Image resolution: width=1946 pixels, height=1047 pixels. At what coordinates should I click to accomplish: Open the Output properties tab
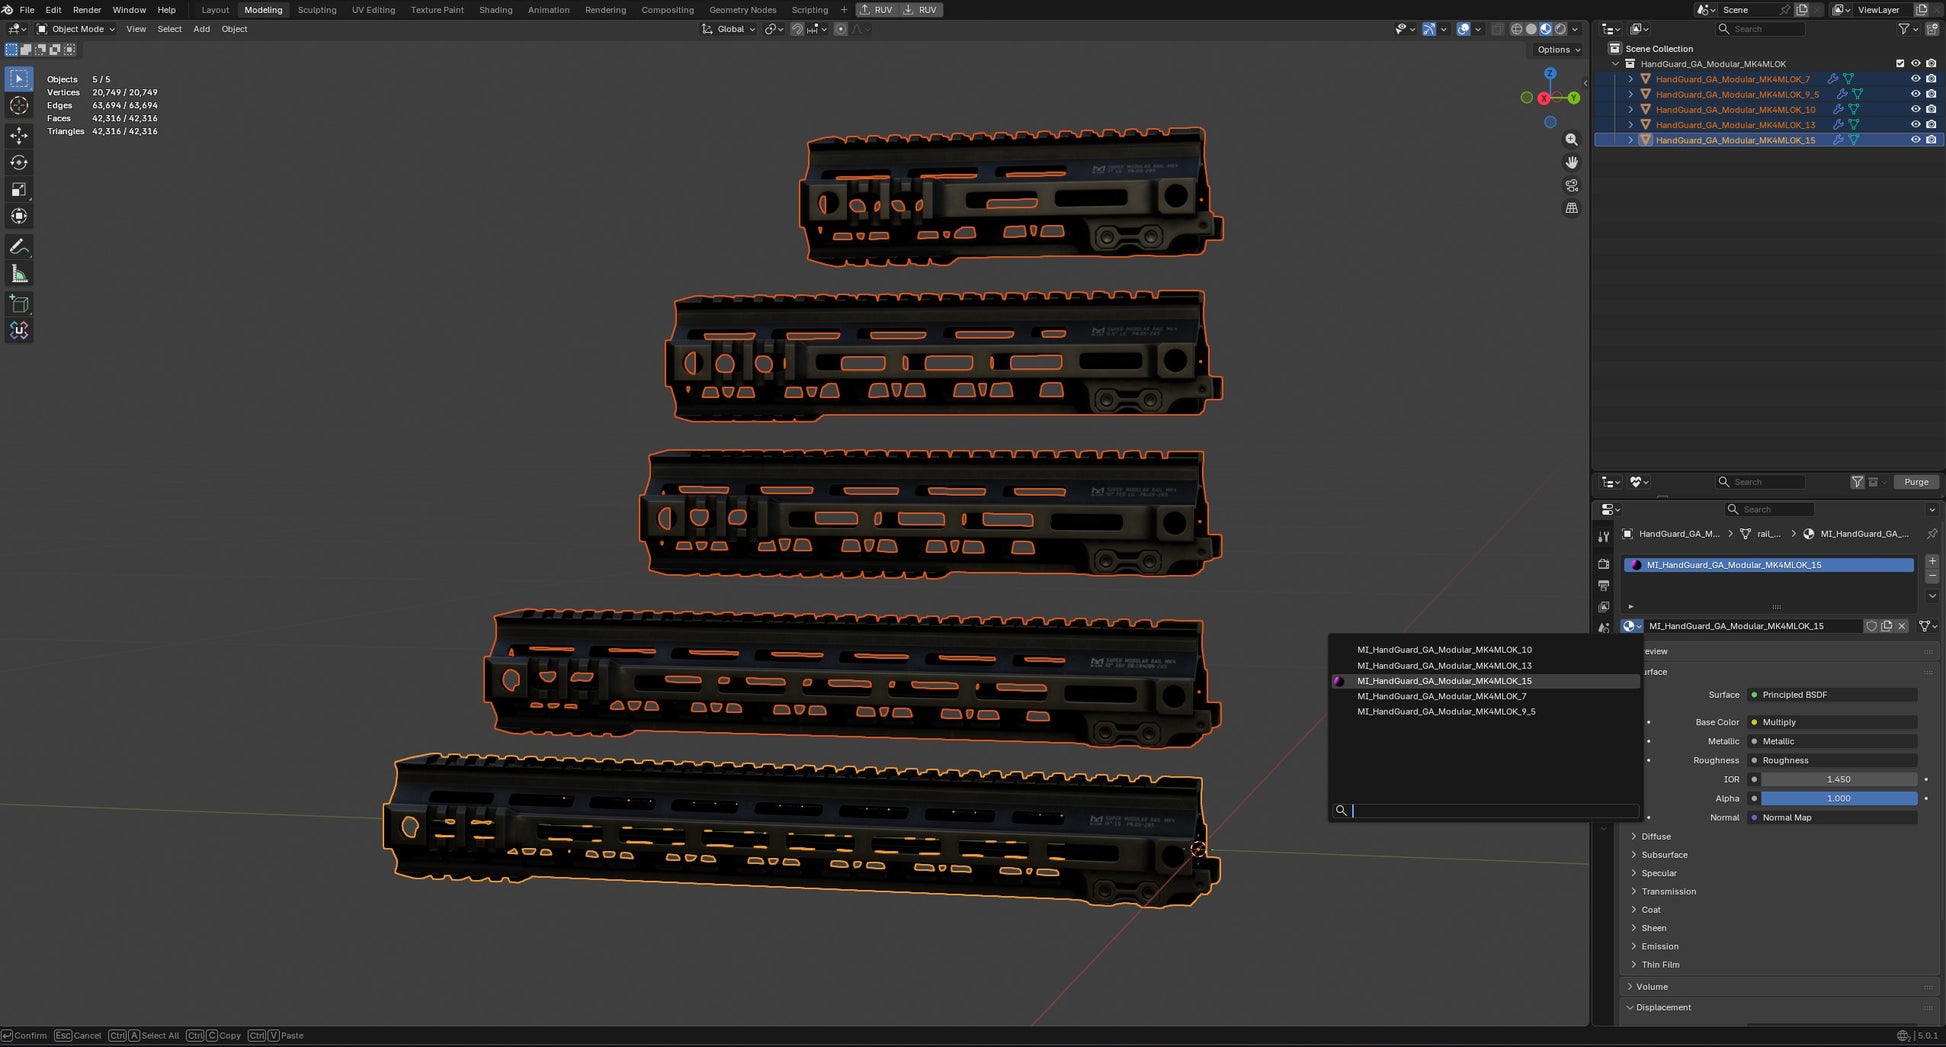click(1603, 585)
